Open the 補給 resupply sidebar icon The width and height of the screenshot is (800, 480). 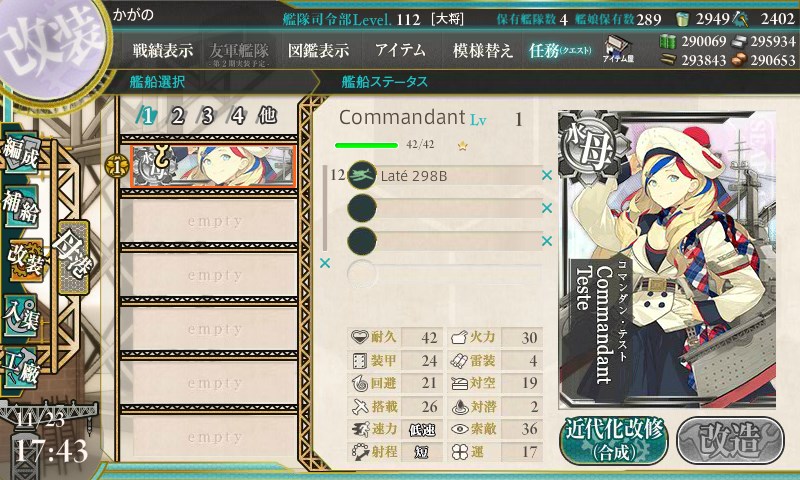click(x=21, y=206)
